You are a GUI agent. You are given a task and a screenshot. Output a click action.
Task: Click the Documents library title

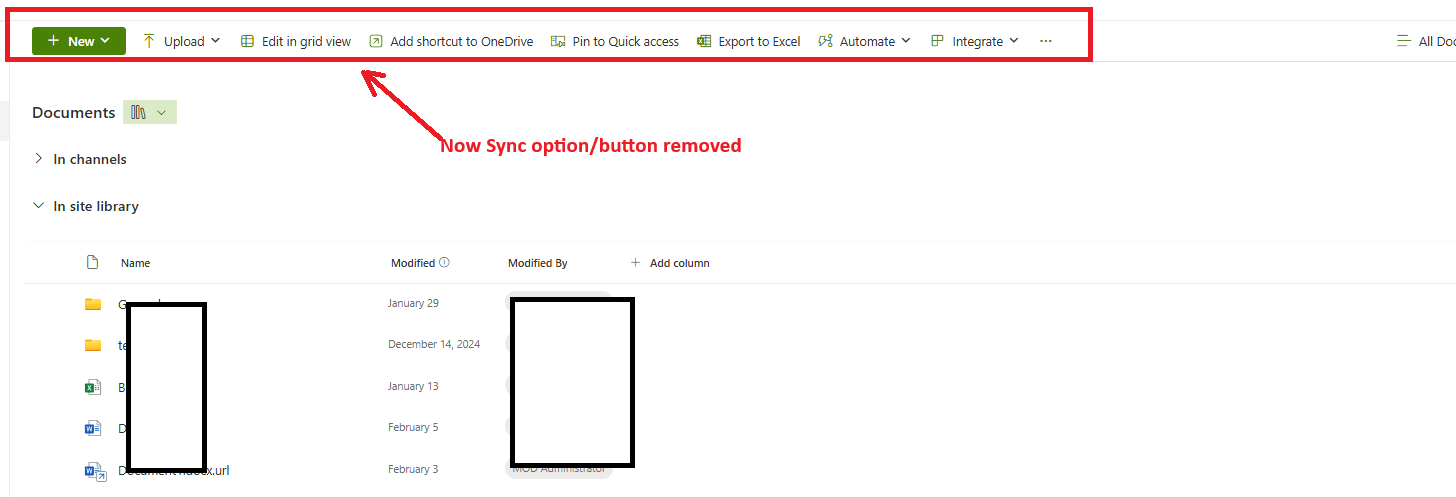[73, 112]
